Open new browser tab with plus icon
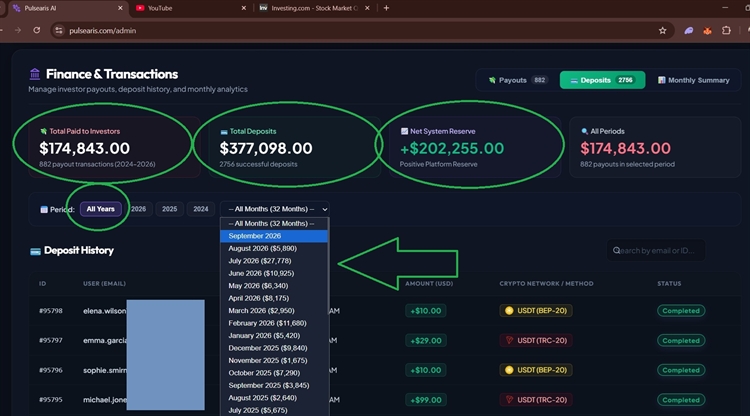 click(x=386, y=8)
